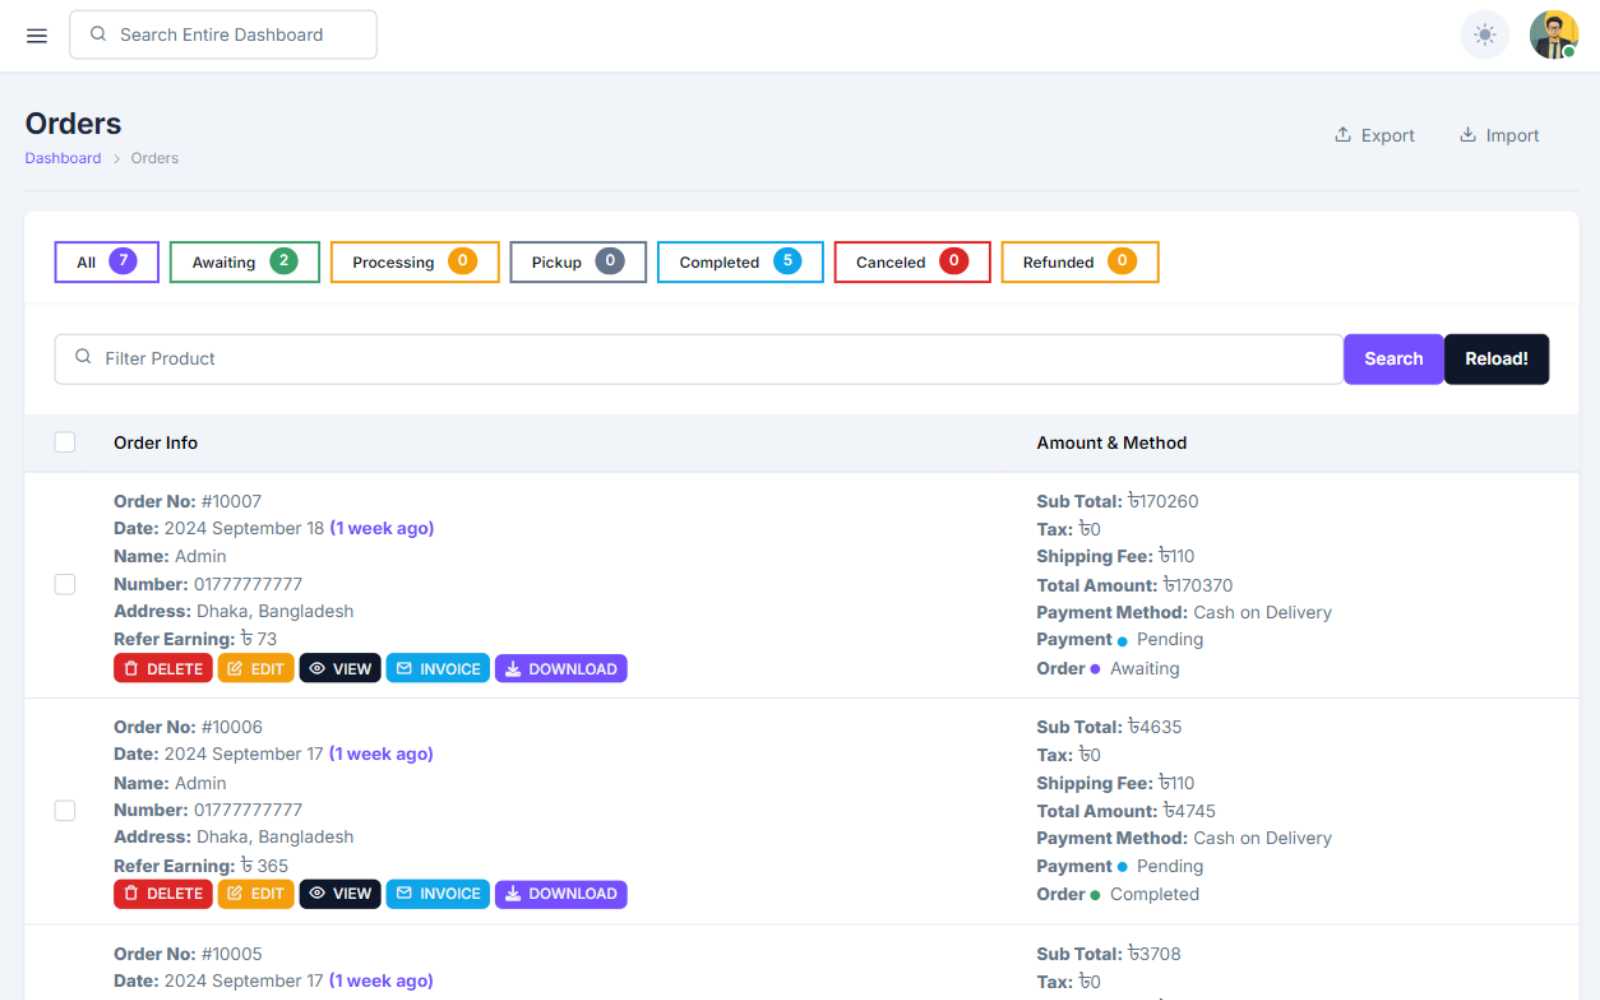Click 'Sub Total: ৳3708' text
This screenshot has height=1000, width=1600.
(x=1109, y=954)
